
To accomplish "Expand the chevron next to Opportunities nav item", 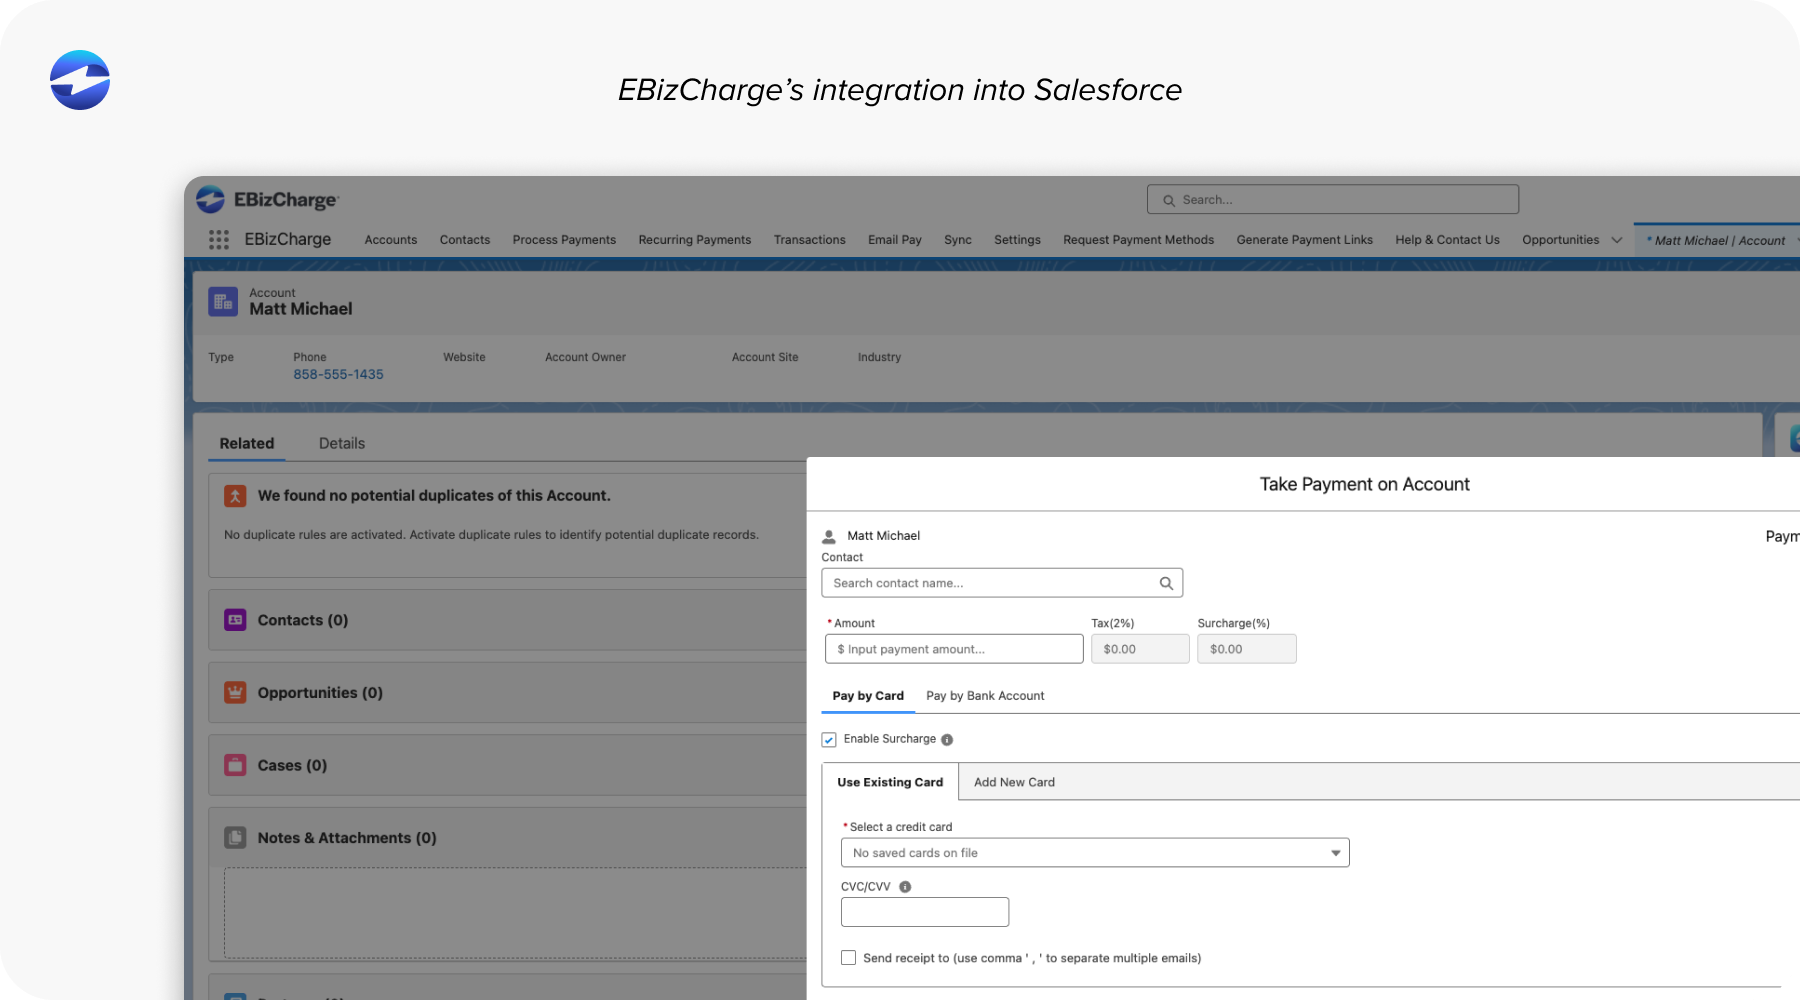I will click(x=1615, y=240).
